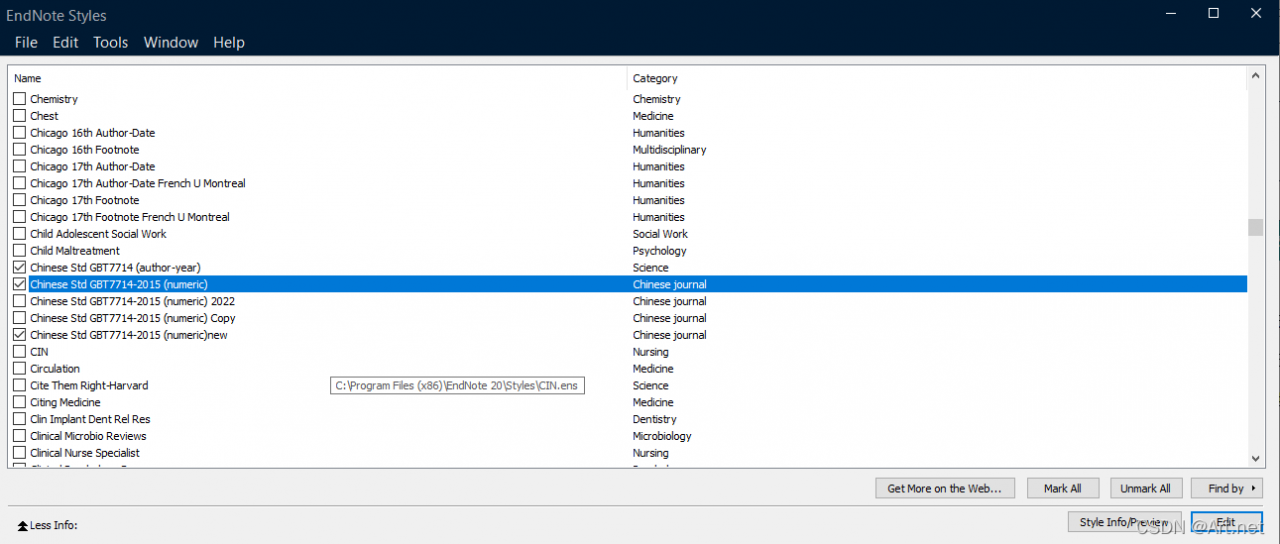1280x544 pixels.
Task: Tick the Chest style checkbox
Action: pyautogui.click(x=19, y=116)
